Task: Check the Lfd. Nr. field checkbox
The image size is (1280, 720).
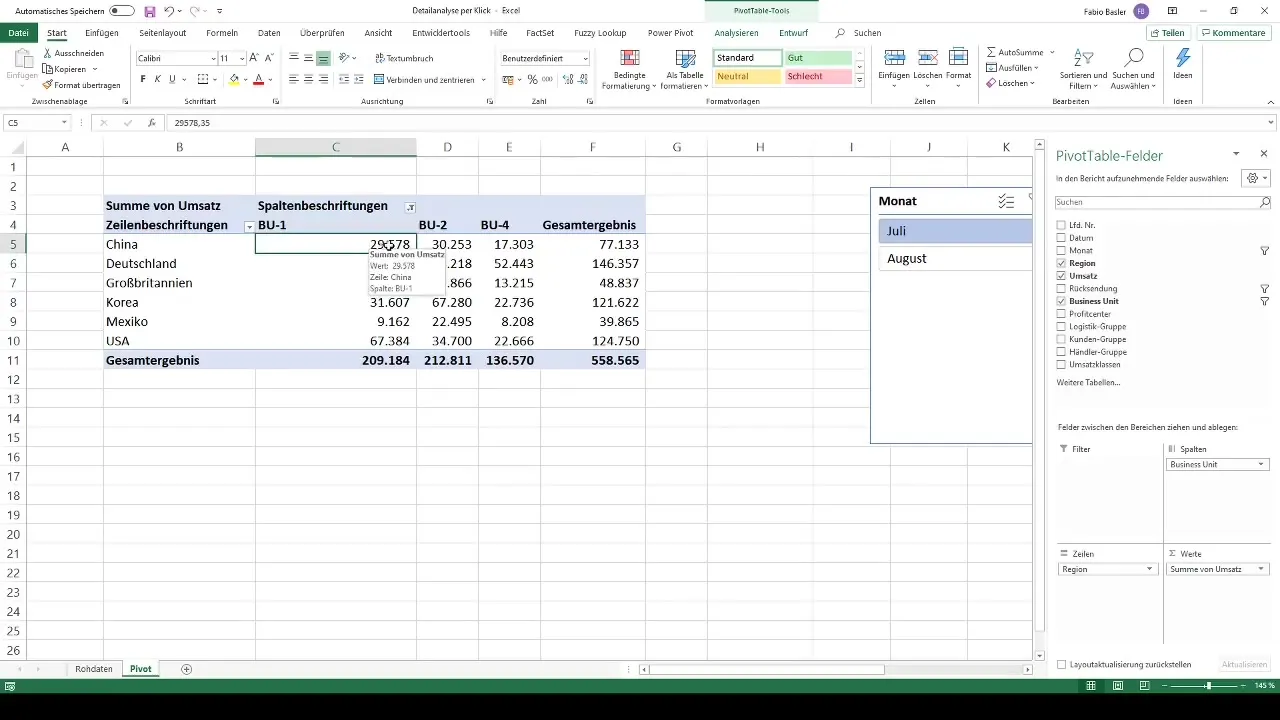Action: point(1061,226)
